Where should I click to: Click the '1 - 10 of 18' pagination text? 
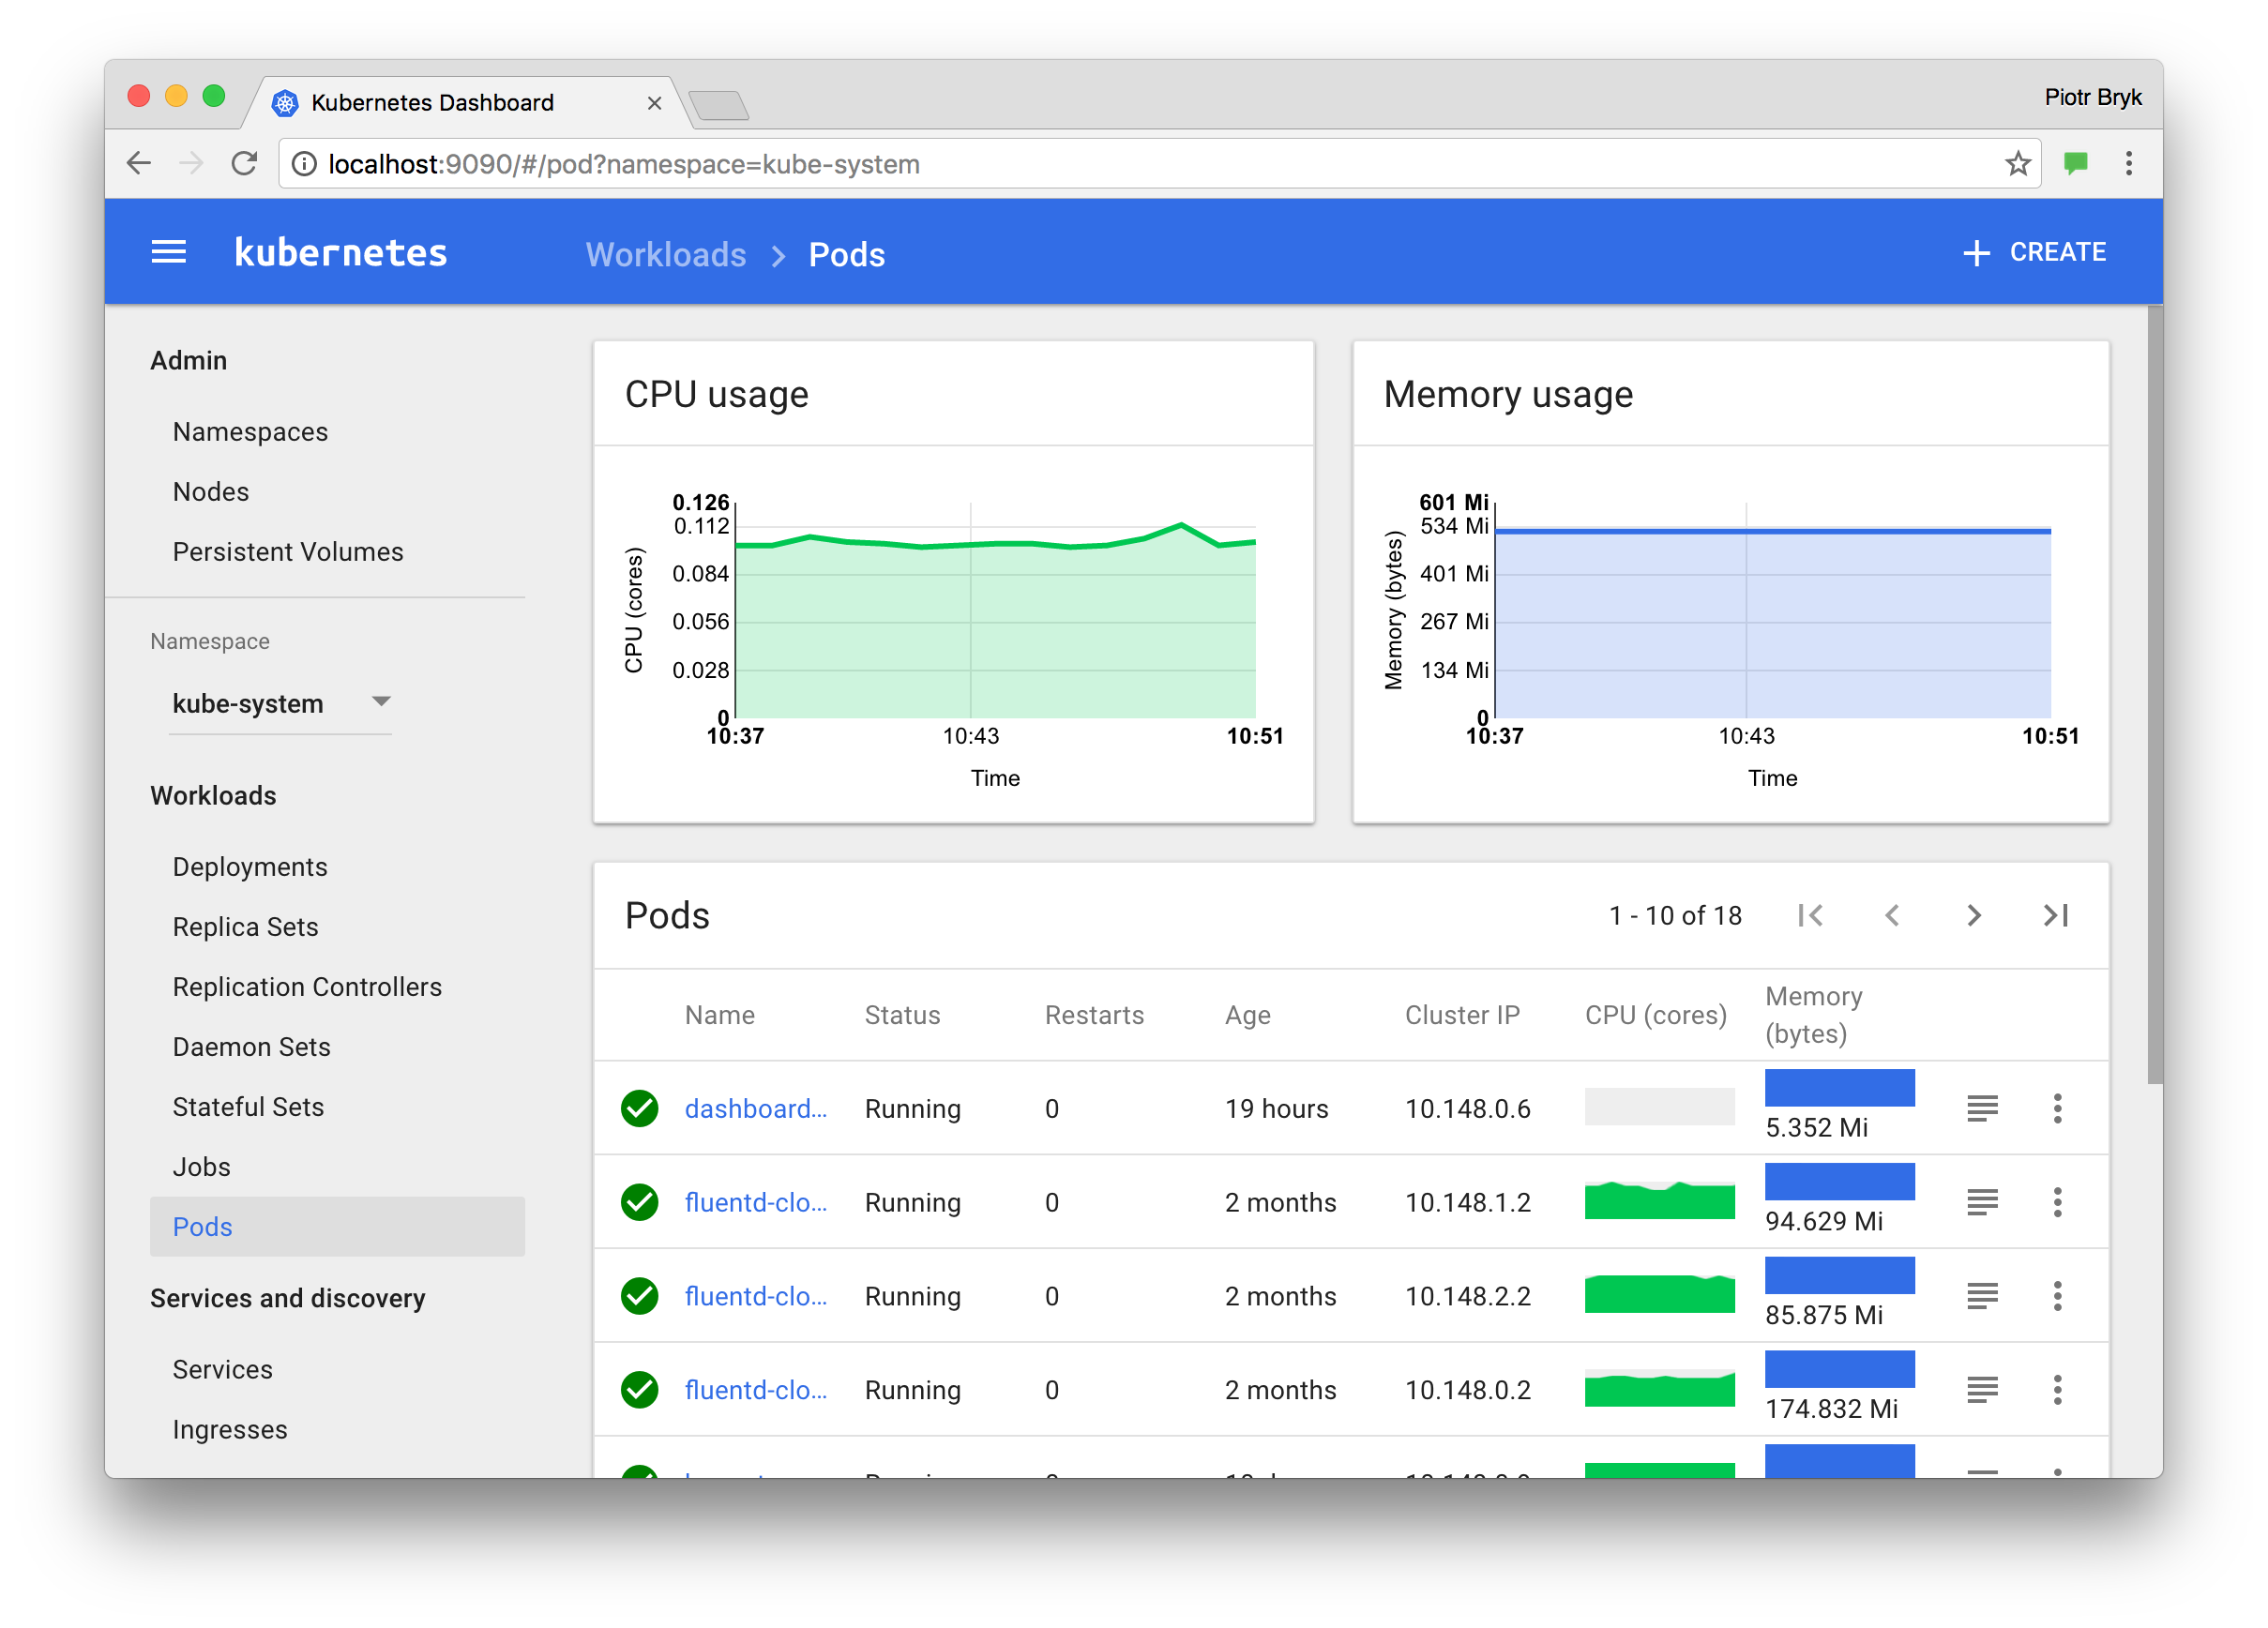(x=1675, y=915)
